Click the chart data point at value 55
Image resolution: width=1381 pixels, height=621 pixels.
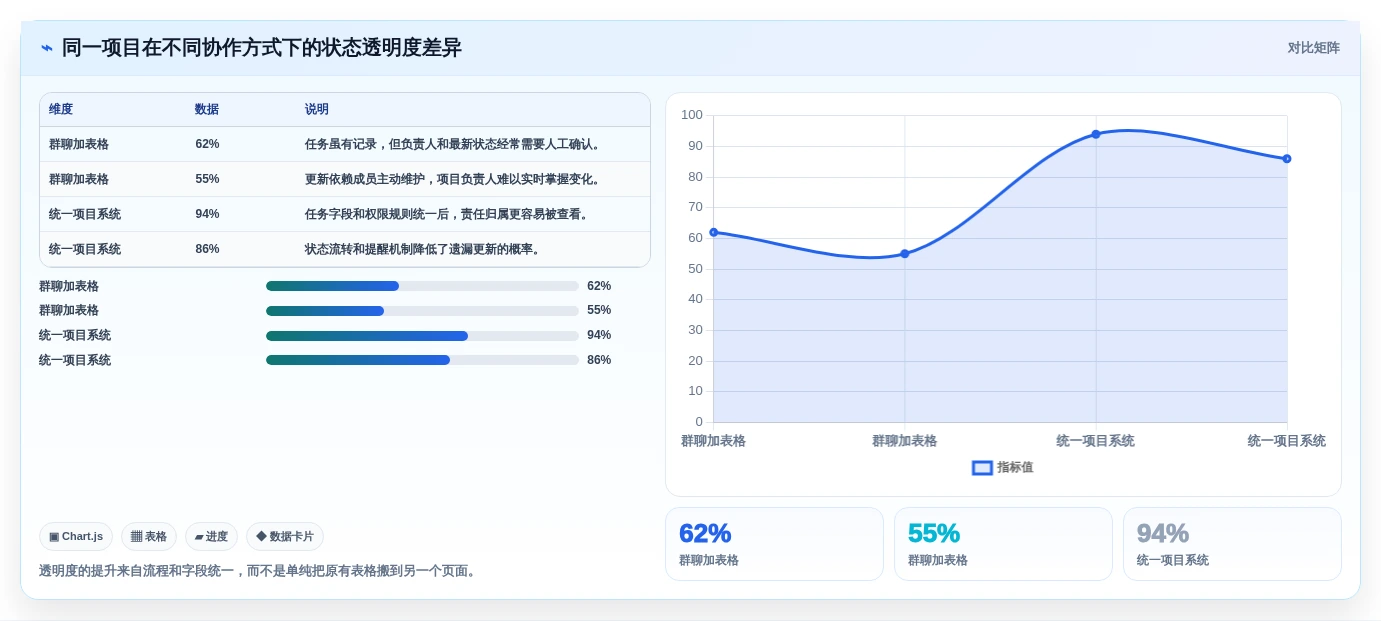[x=905, y=254]
